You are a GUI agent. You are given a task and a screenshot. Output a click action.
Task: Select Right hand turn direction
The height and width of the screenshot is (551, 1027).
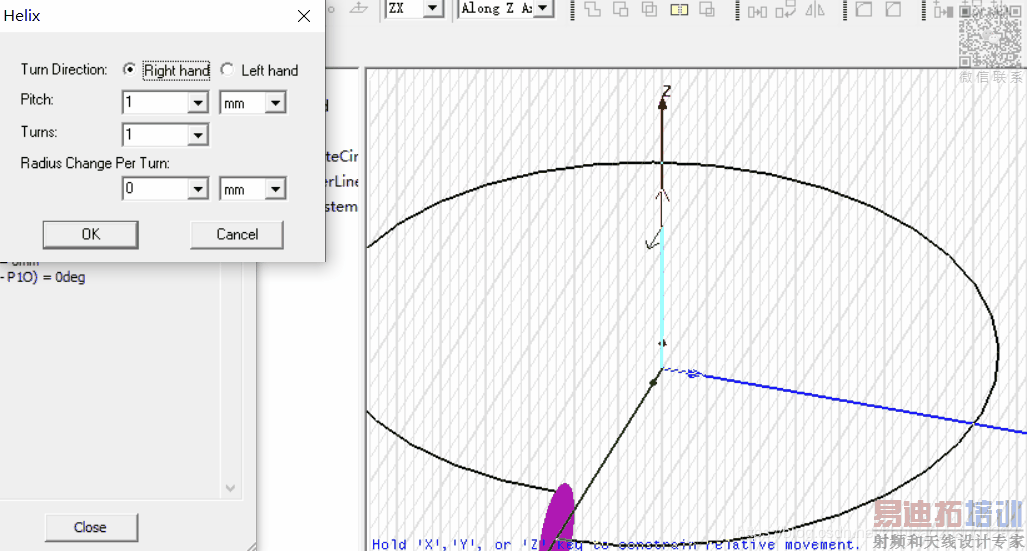[129, 70]
